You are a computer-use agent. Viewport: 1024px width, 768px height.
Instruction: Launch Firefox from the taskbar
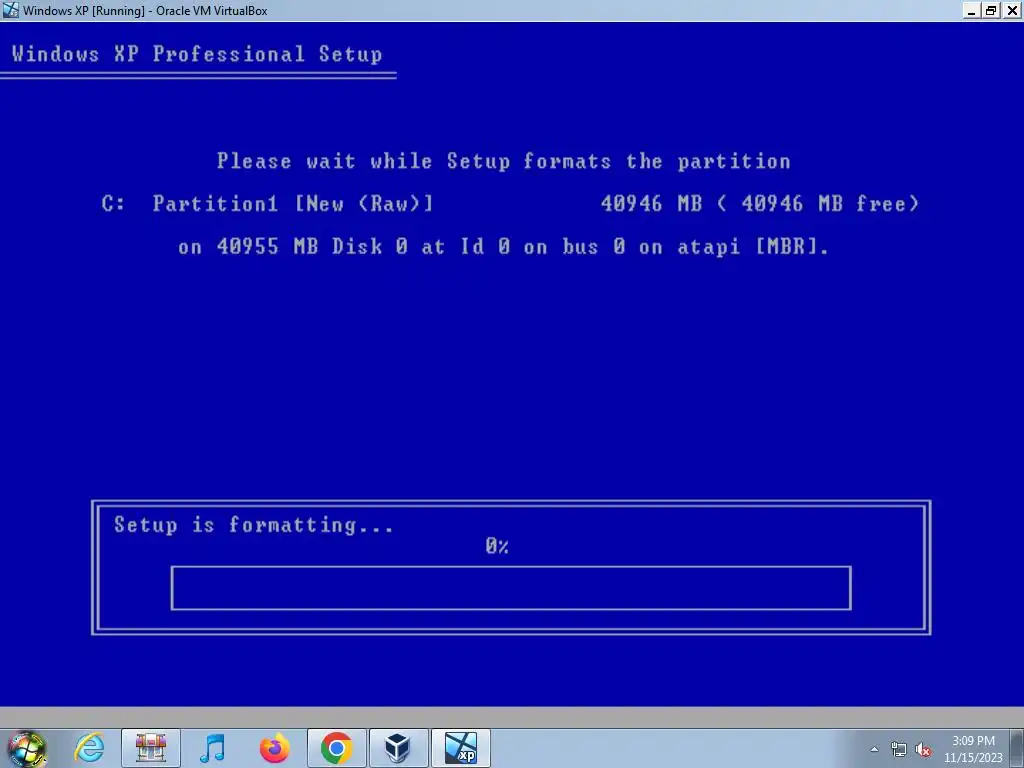coord(274,748)
